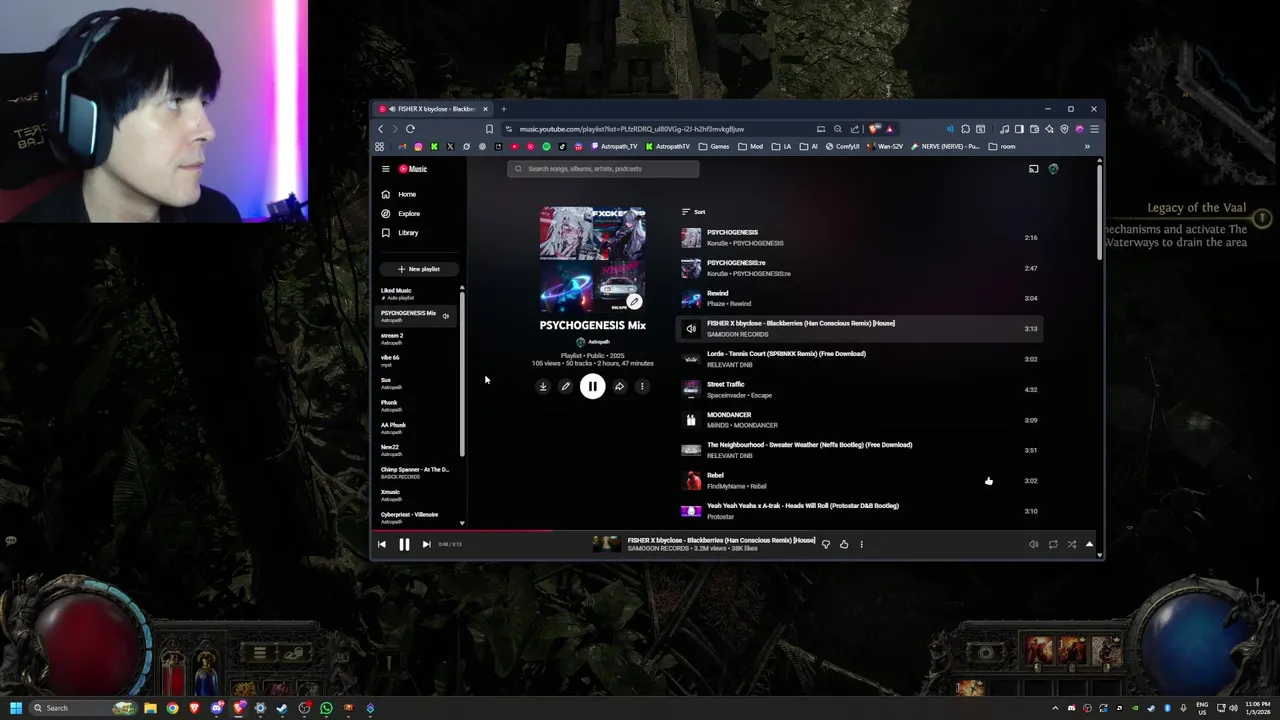The height and width of the screenshot is (720, 1280).
Task: Click the YouTube Music logo
Action: (413, 169)
